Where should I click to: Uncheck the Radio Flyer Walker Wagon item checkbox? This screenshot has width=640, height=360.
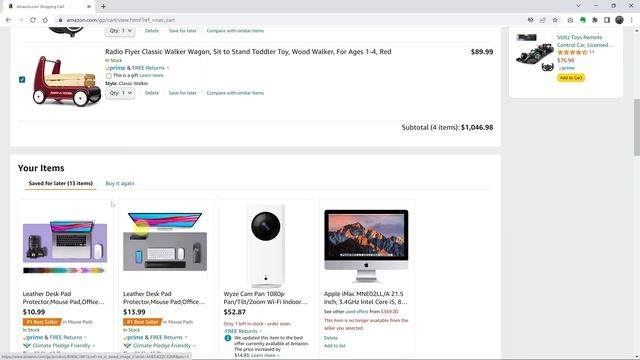(22, 80)
